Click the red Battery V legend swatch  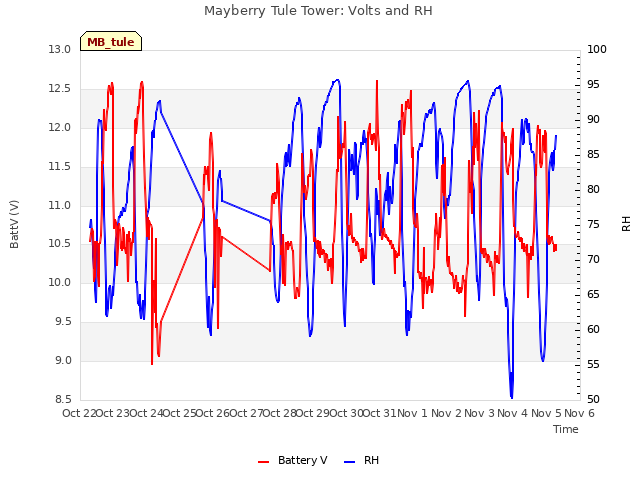click(x=264, y=462)
